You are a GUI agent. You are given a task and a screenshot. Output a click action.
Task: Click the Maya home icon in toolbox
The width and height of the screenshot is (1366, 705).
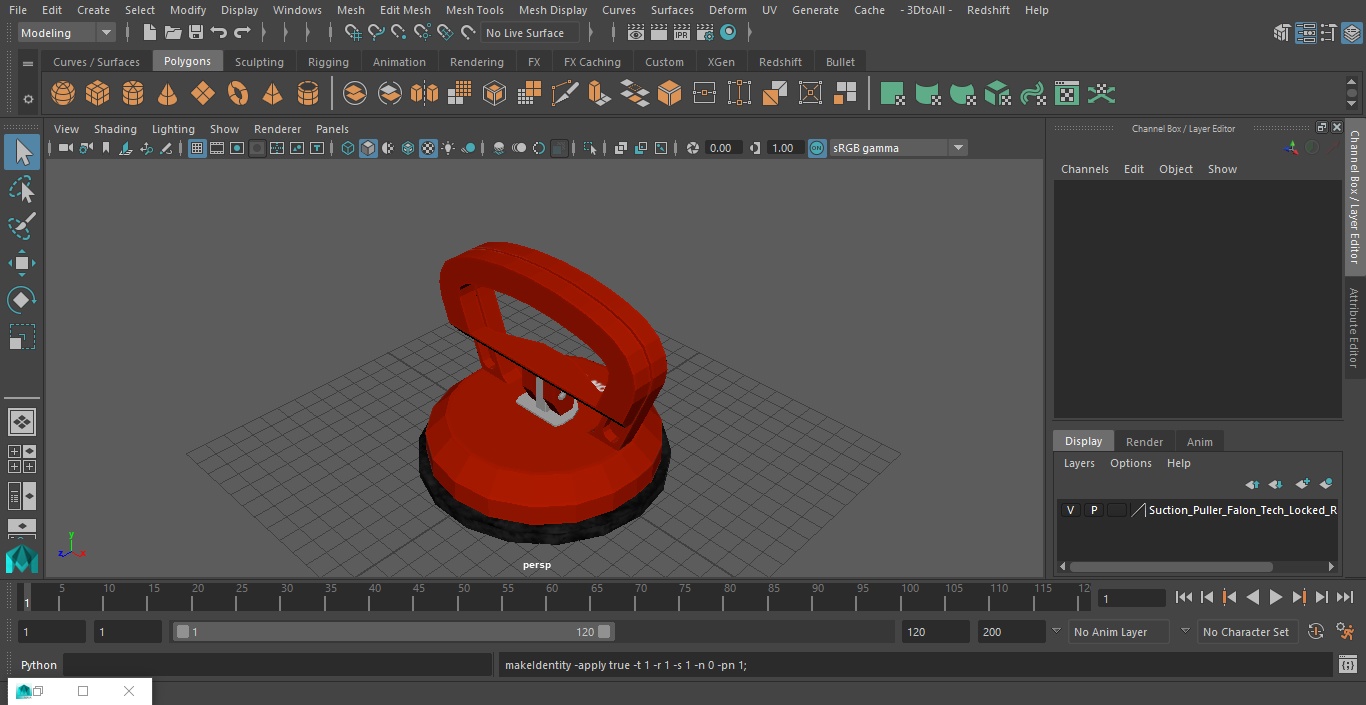point(22,558)
